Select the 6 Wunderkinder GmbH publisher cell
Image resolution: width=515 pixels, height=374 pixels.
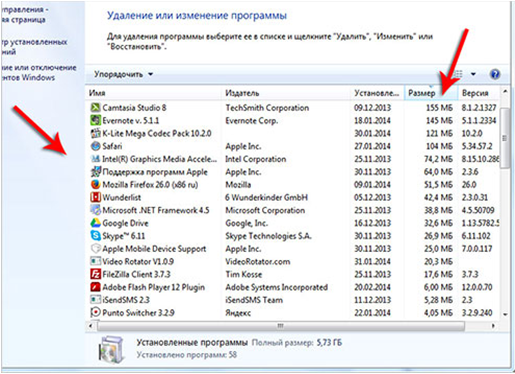(266, 197)
